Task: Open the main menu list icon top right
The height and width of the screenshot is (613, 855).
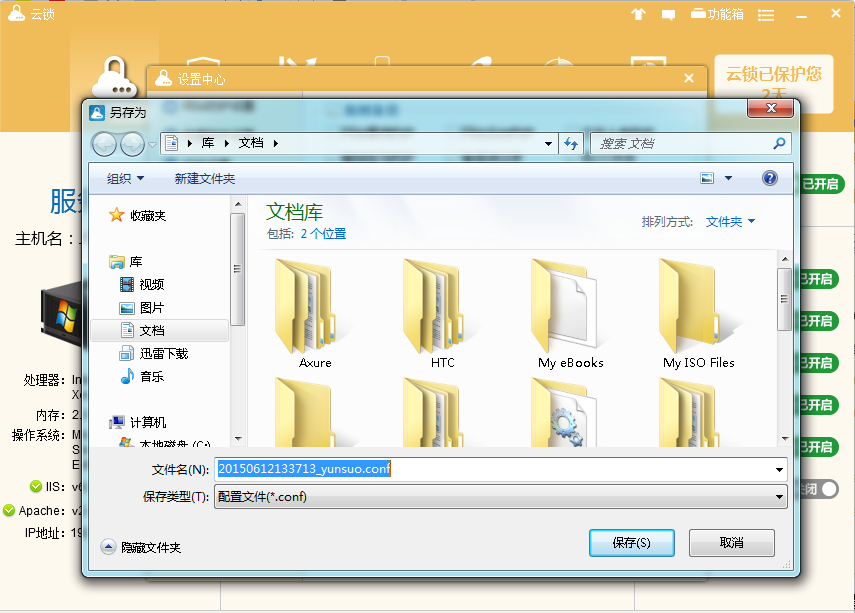Action: click(x=765, y=14)
